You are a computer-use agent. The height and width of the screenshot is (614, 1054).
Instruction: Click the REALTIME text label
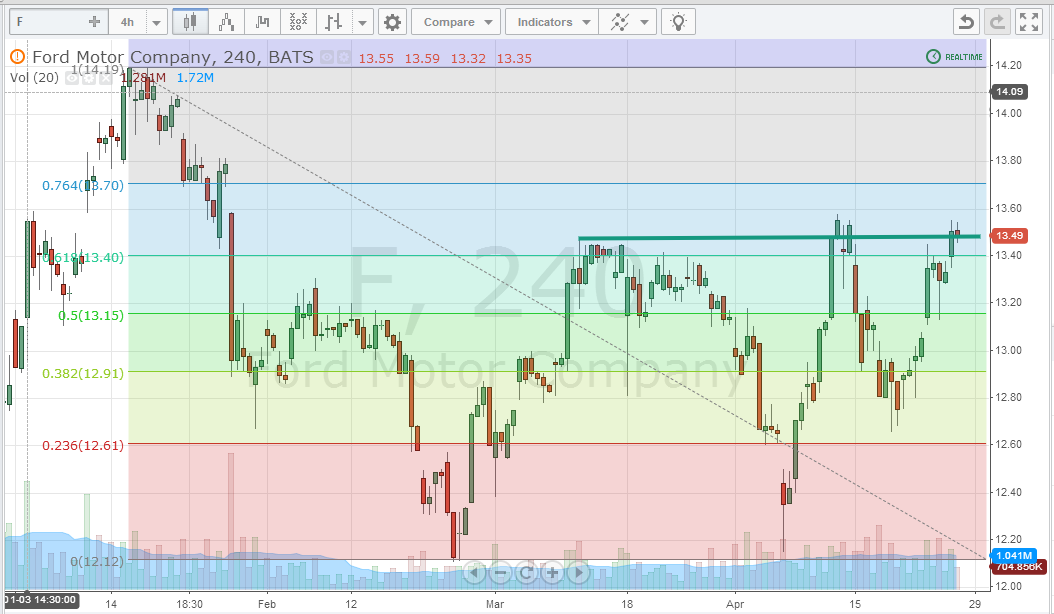964,57
